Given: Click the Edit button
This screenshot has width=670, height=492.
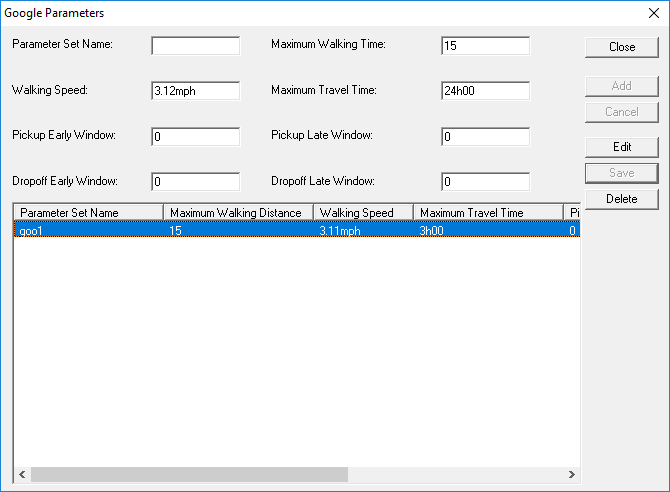Looking at the screenshot, I should [x=622, y=147].
